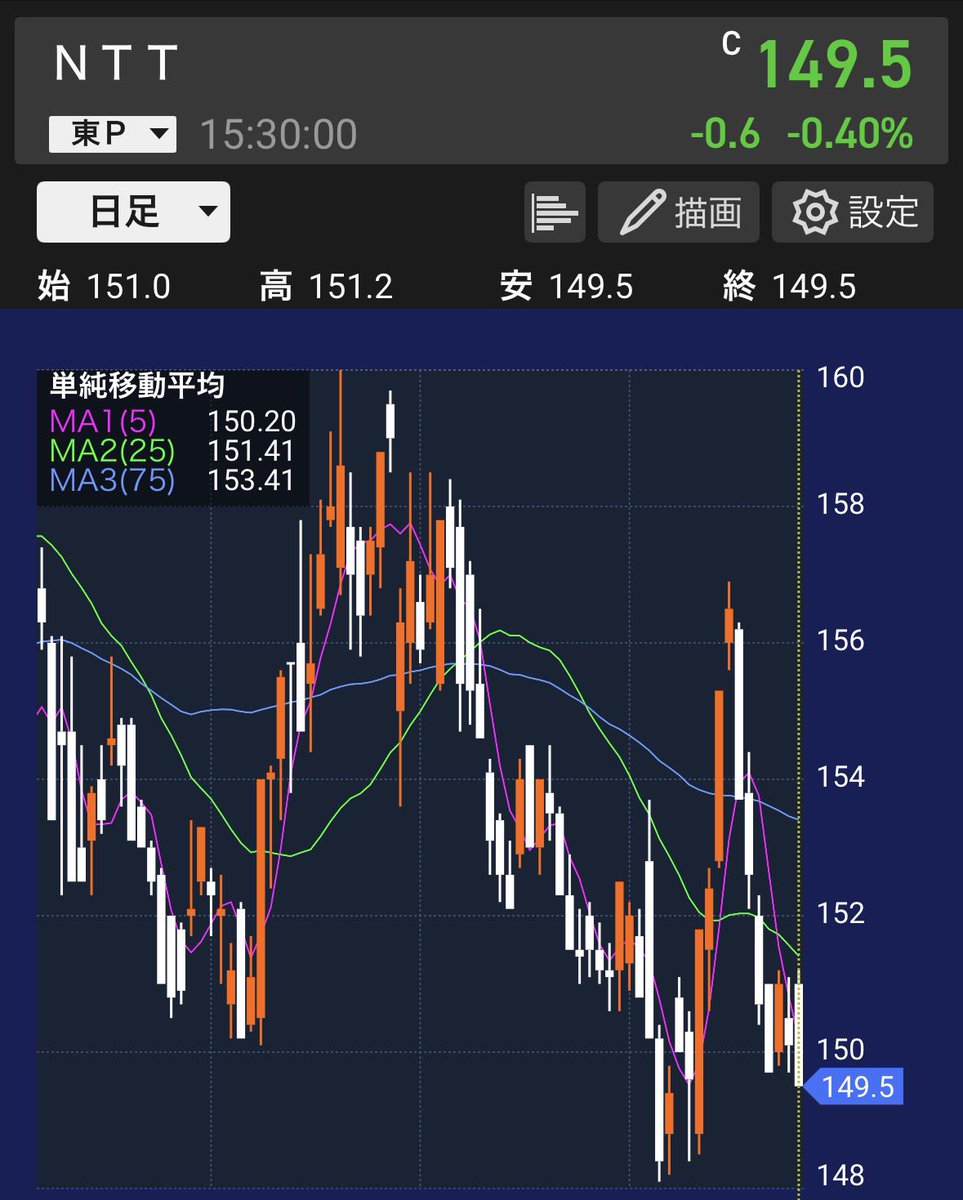Toggle the volume-by-price bars icon

[555, 212]
